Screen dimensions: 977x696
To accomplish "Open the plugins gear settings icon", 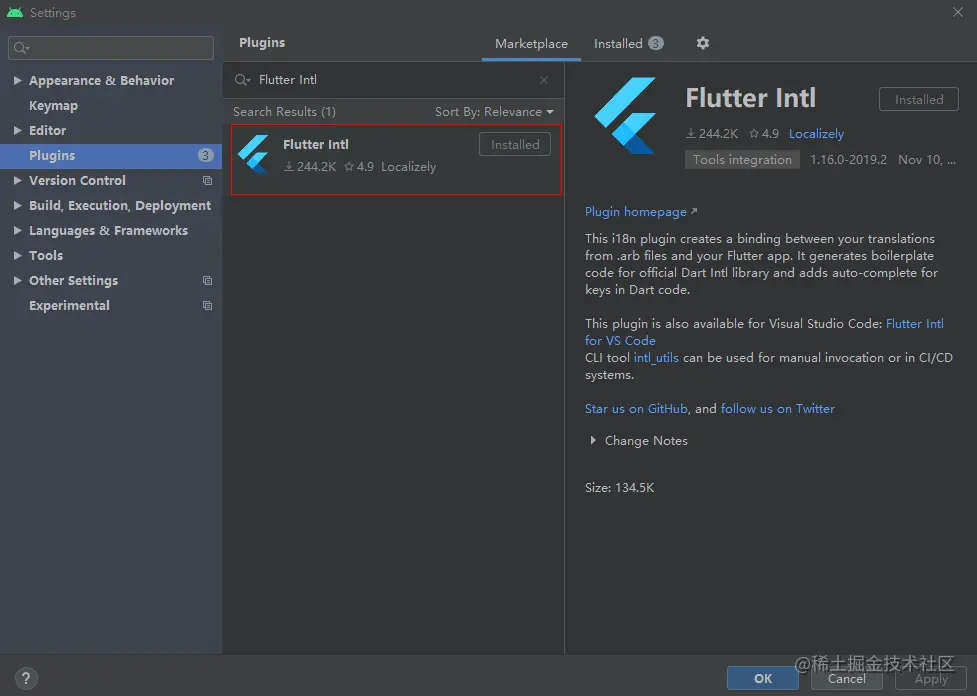I will click(702, 43).
